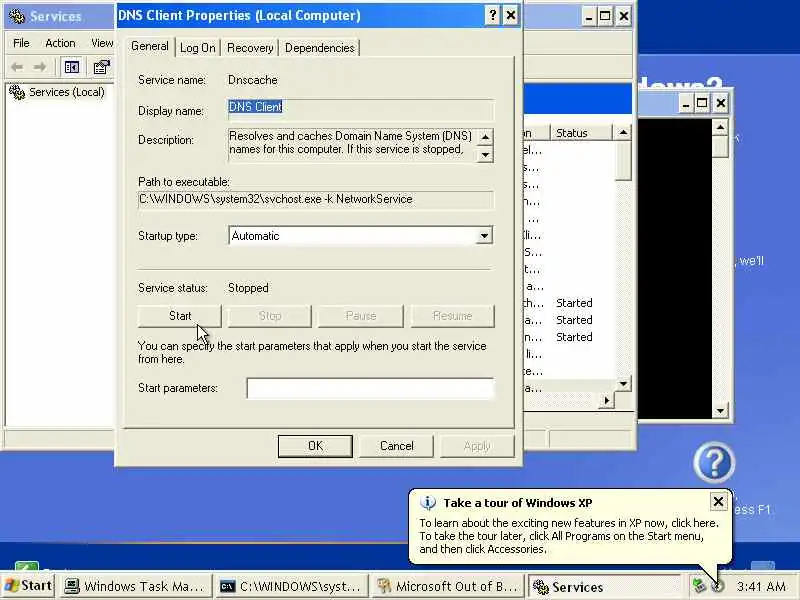Cancel the DNS Client Properties dialog

point(396,446)
